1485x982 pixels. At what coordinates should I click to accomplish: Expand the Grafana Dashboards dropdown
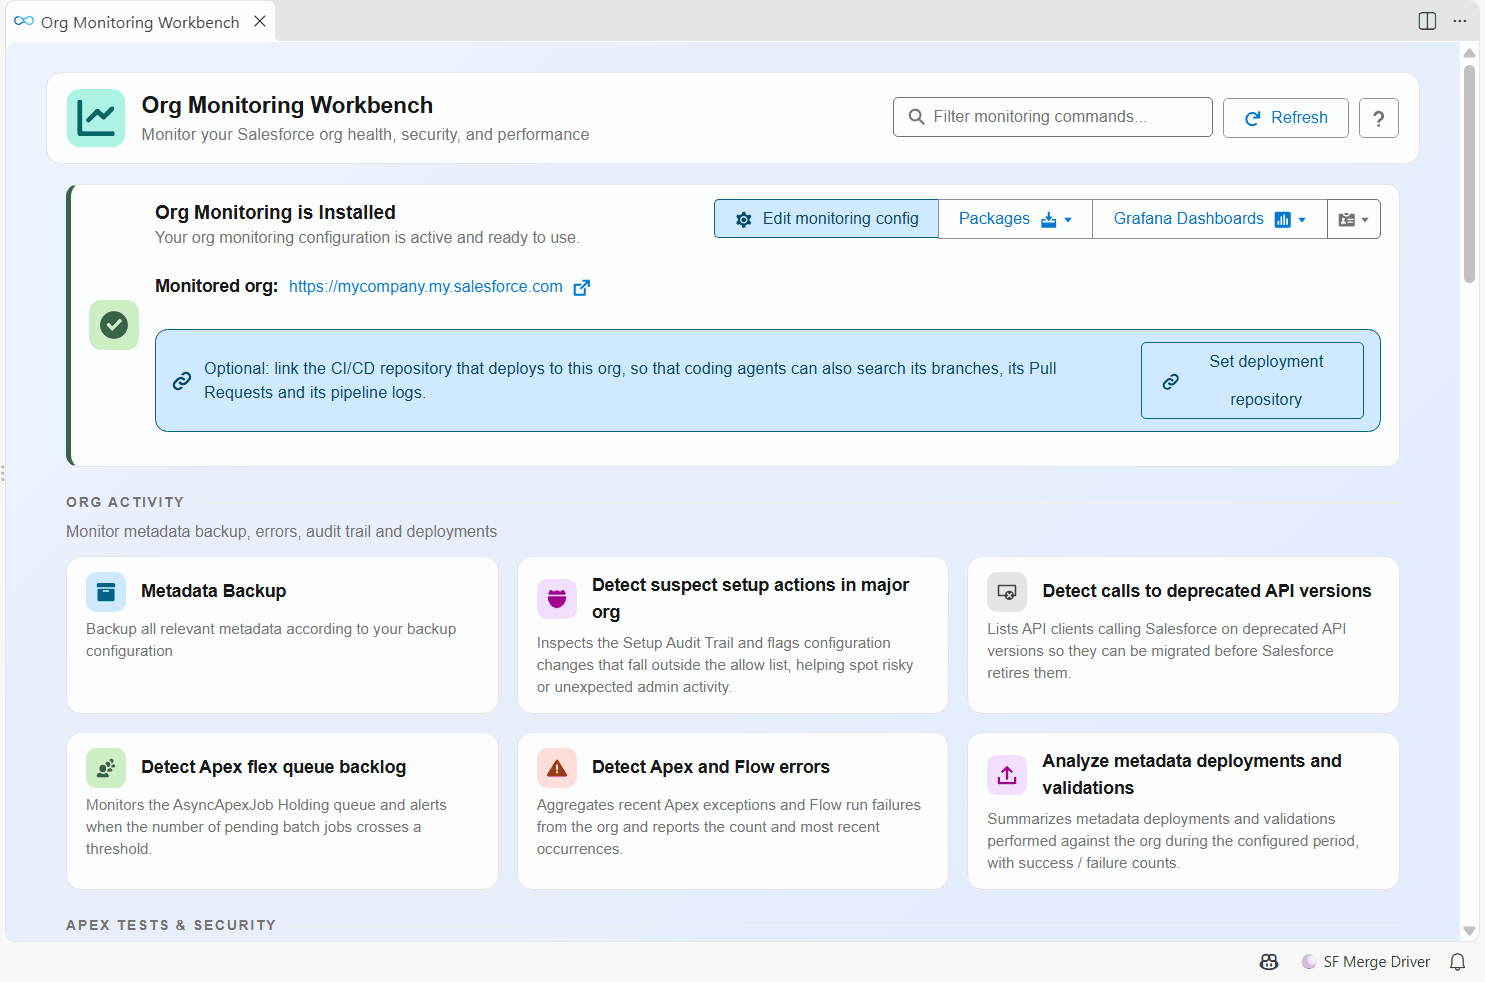(1210, 219)
